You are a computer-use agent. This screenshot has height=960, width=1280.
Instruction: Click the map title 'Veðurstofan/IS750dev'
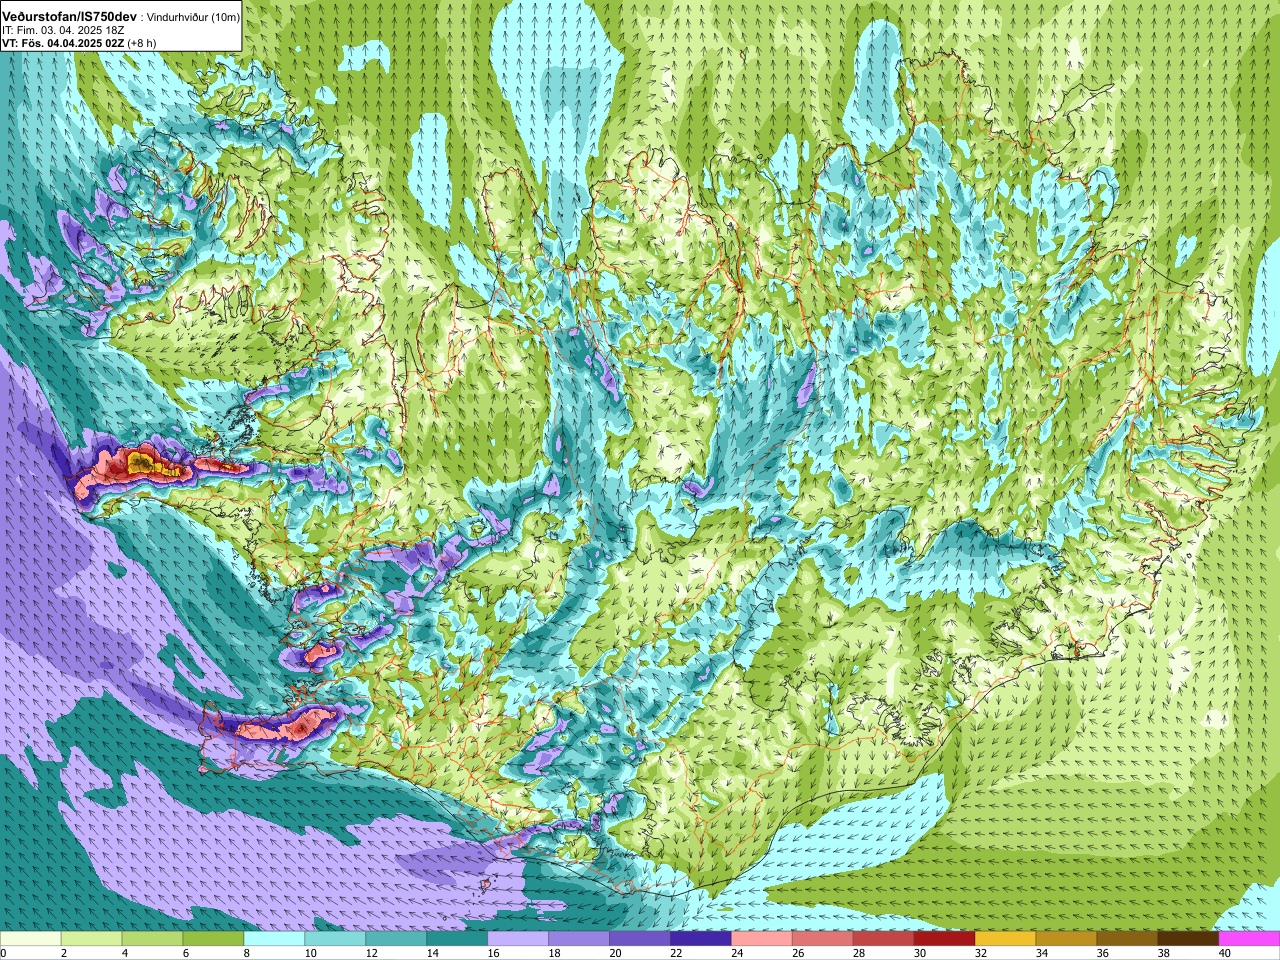click(70, 17)
